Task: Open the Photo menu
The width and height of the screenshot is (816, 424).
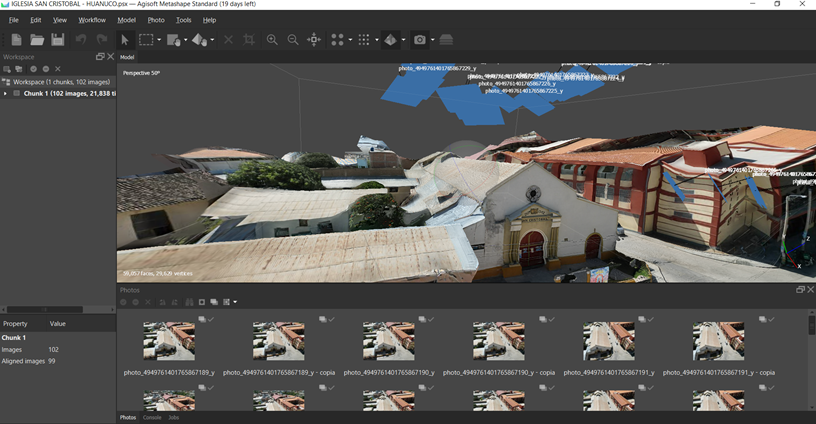Action: tap(156, 20)
